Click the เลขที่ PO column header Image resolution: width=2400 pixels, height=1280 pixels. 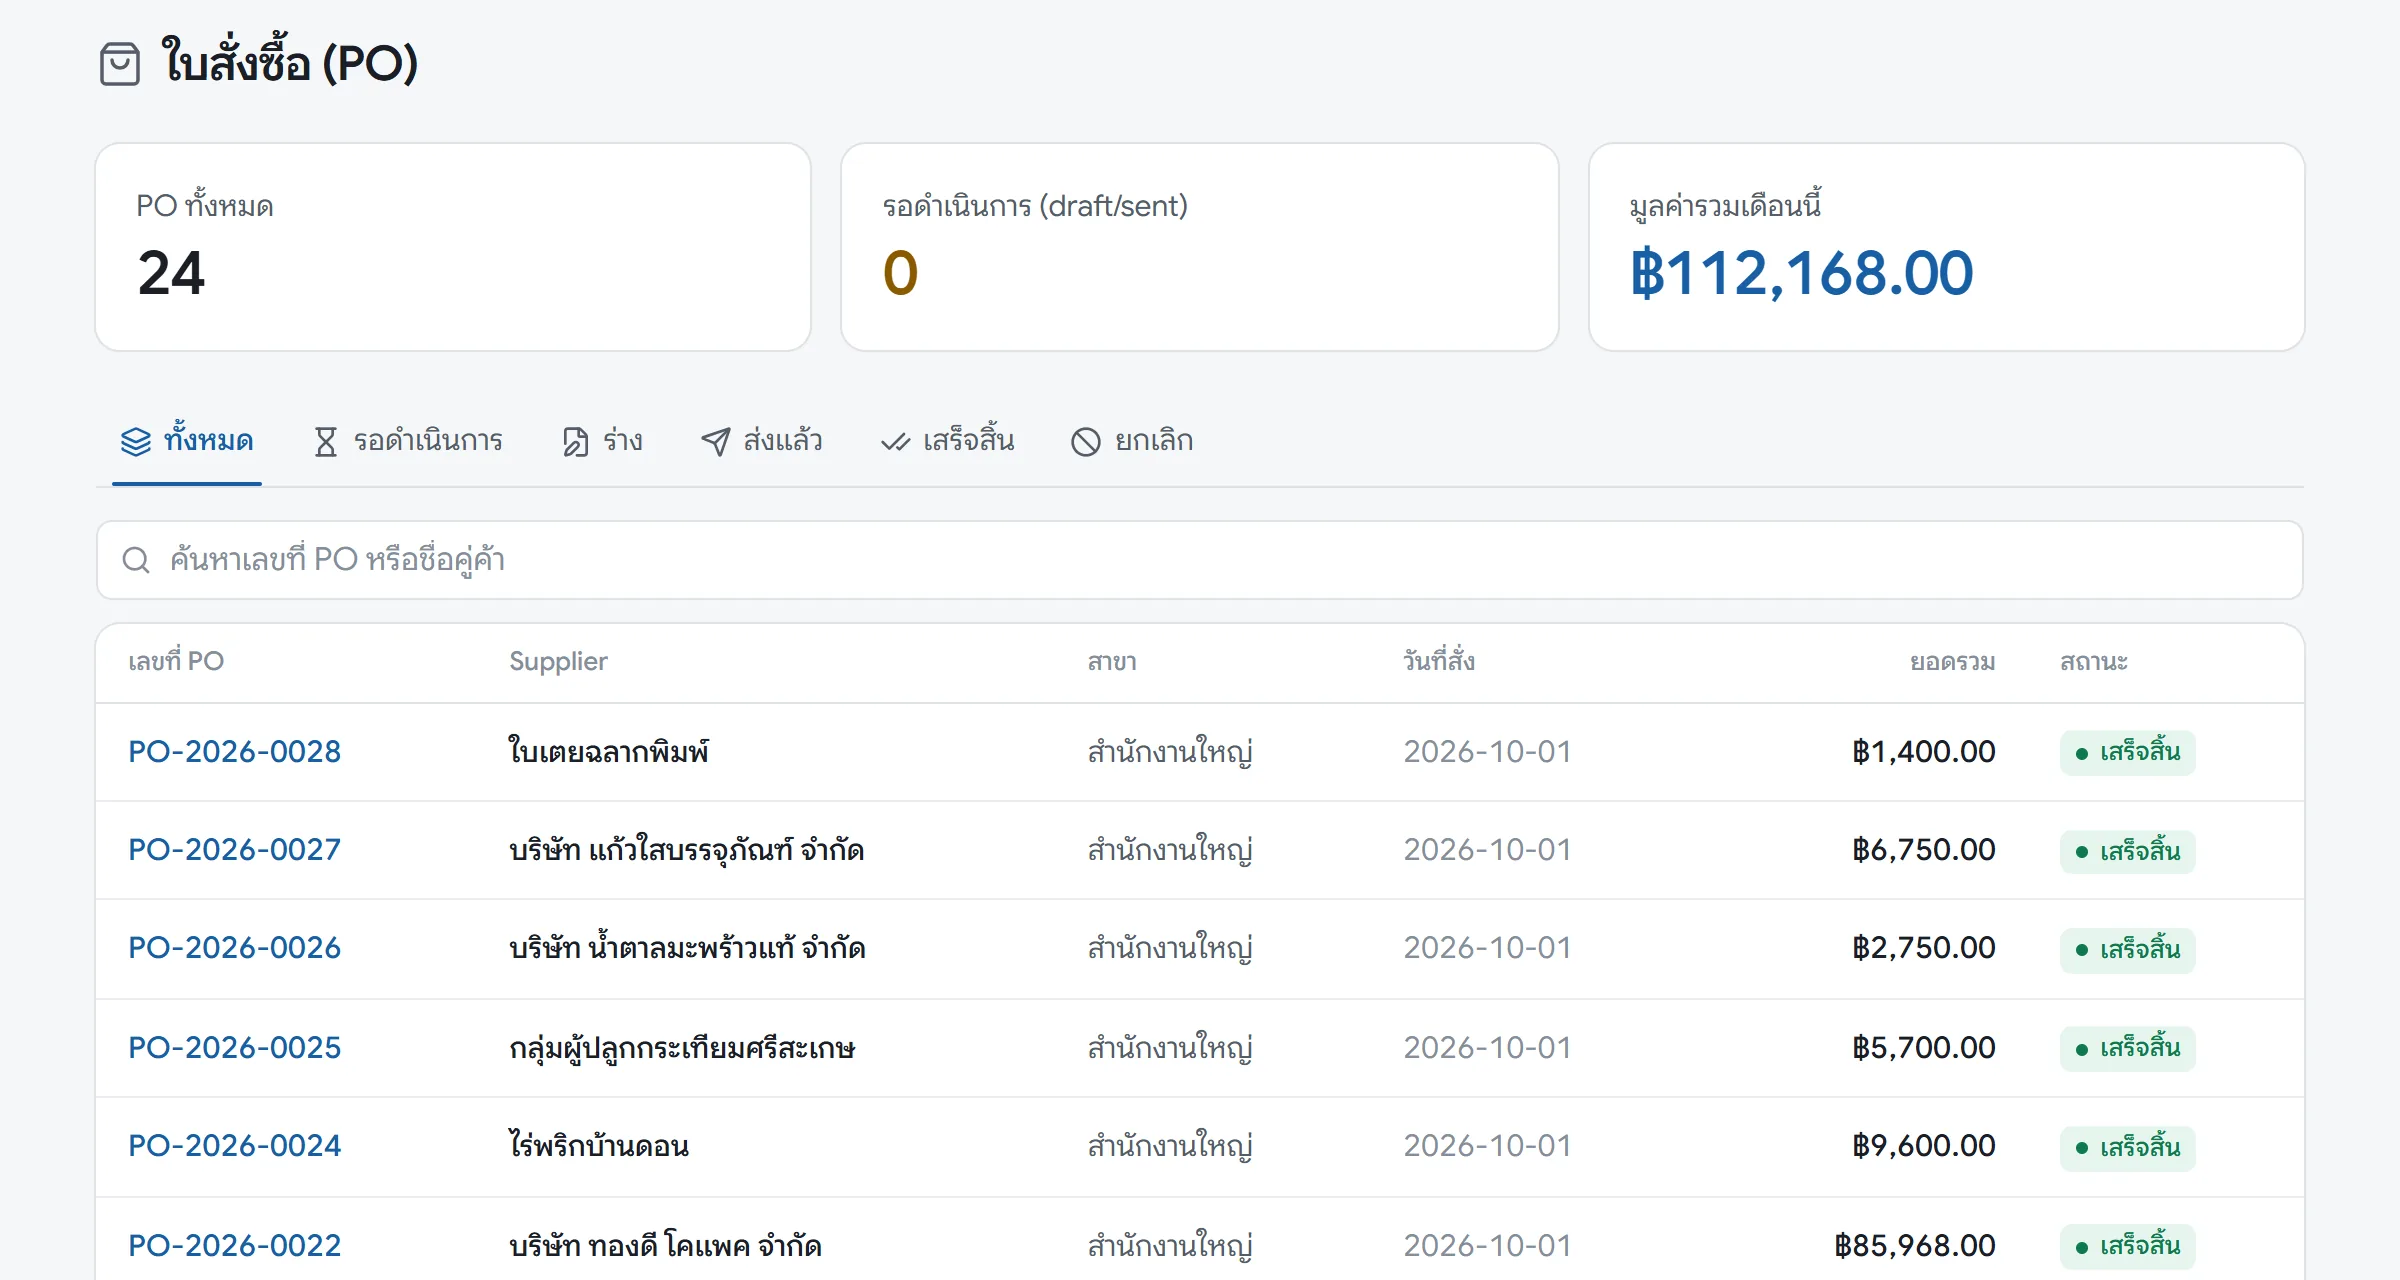(x=176, y=662)
